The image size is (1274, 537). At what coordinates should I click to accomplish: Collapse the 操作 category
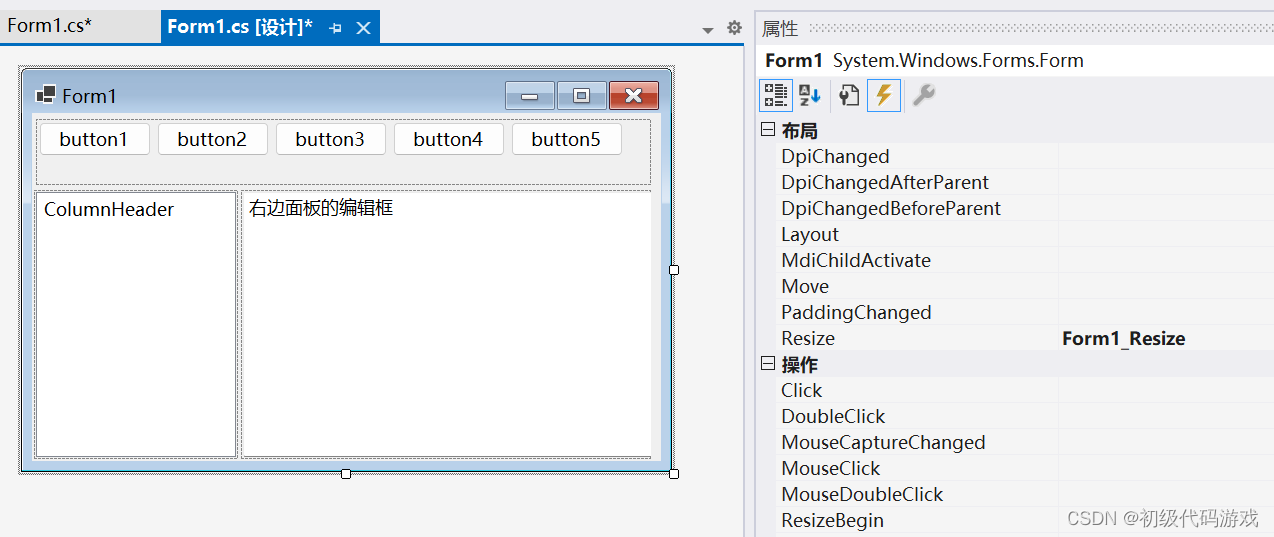click(768, 364)
